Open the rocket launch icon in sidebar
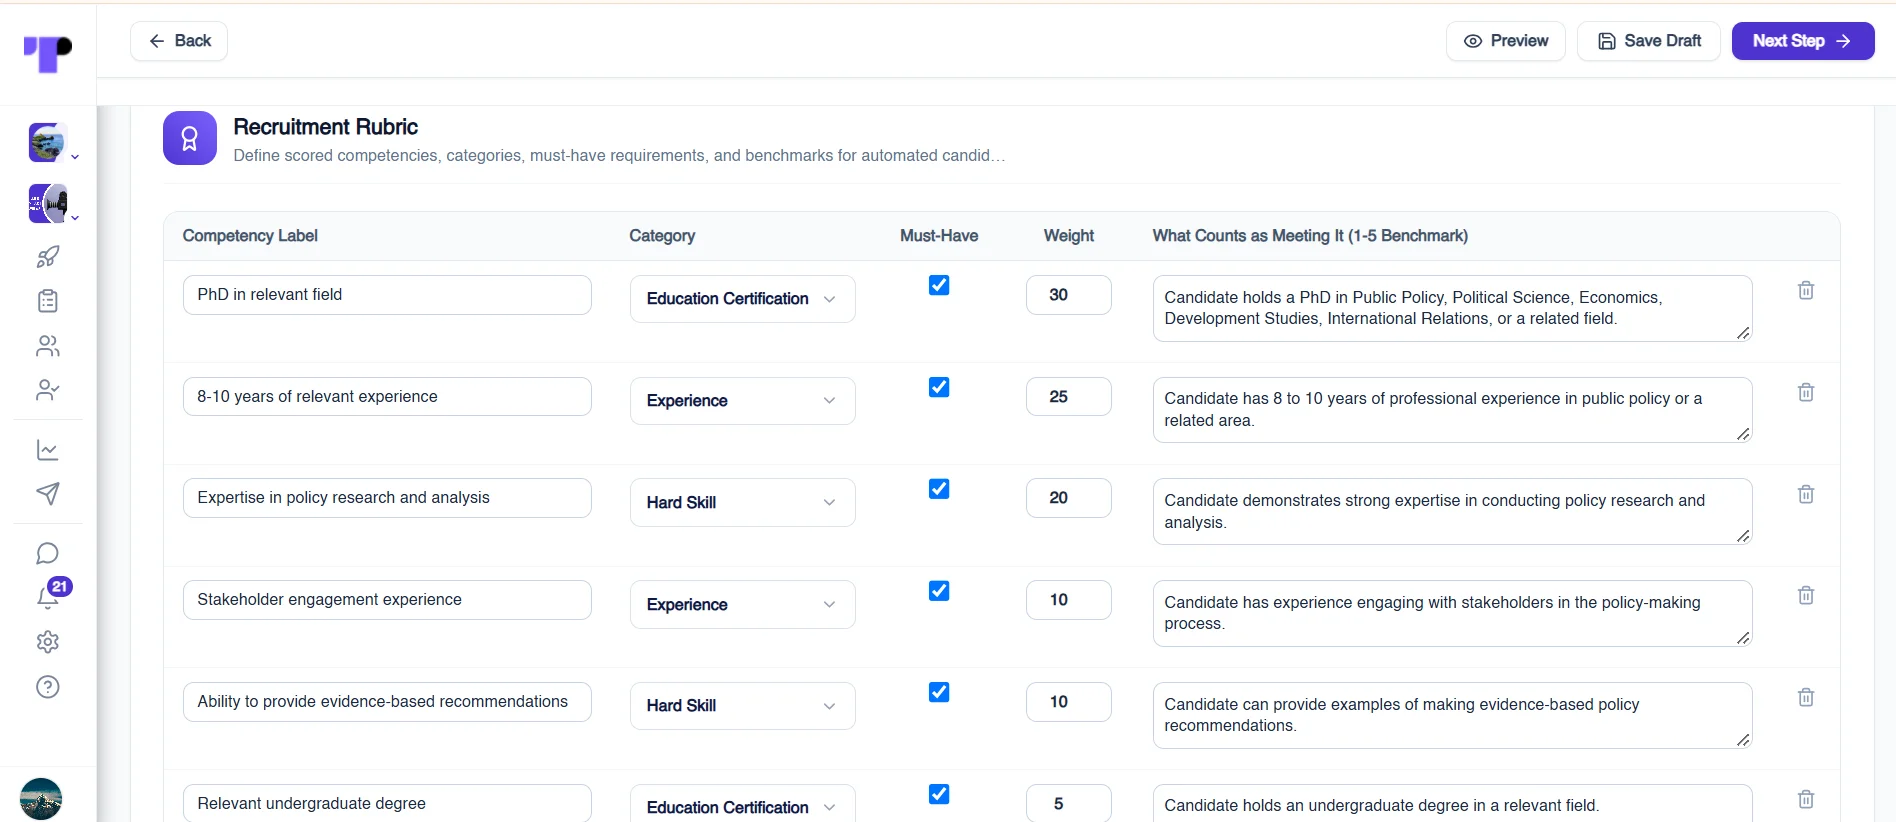This screenshot has height=822, width=1896. (x=48, y=257)
